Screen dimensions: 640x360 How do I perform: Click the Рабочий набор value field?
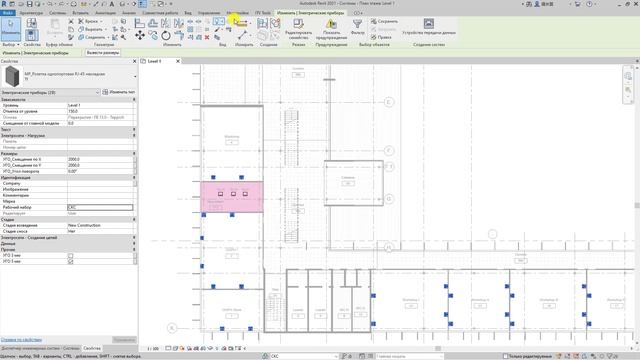(100, 207)
